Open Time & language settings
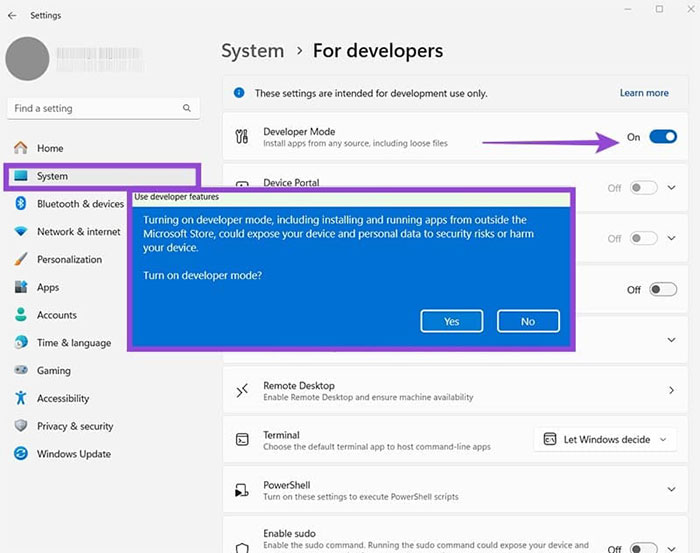Viewport: 700px width, 553px height. [x=73, y=343]
